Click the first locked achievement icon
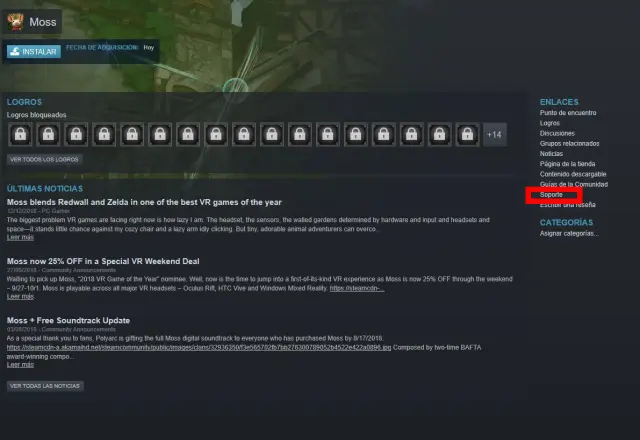This screenshot has height=440, width=640. [20, 134]
